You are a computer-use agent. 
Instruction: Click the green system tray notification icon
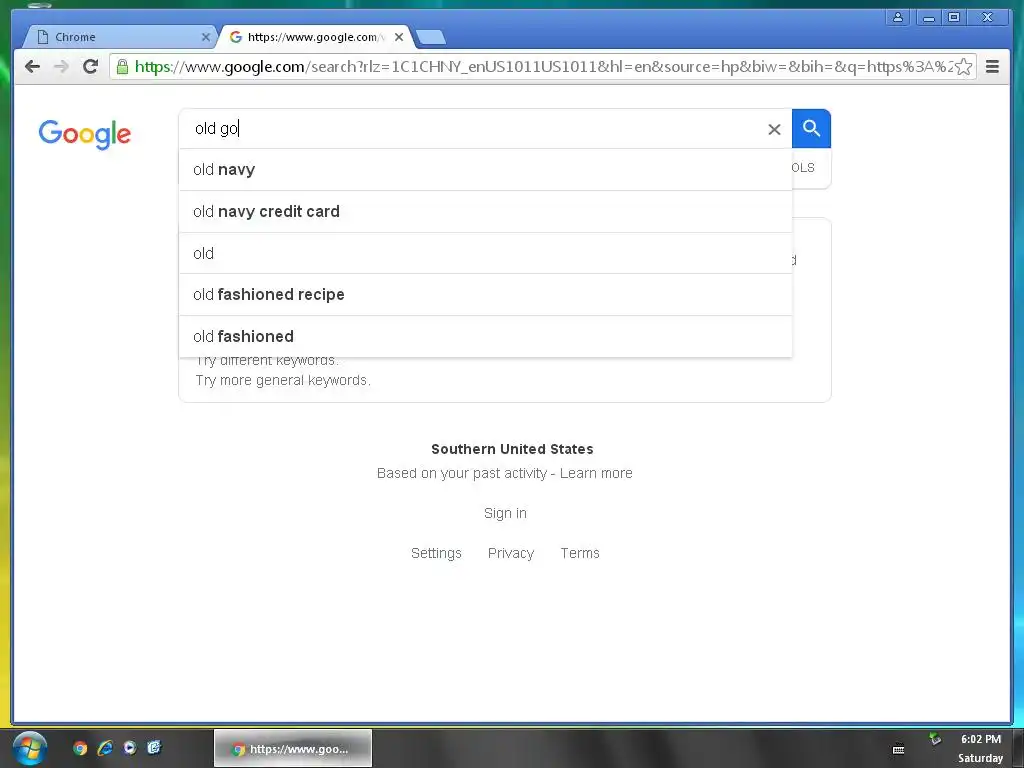coord(935,739)
